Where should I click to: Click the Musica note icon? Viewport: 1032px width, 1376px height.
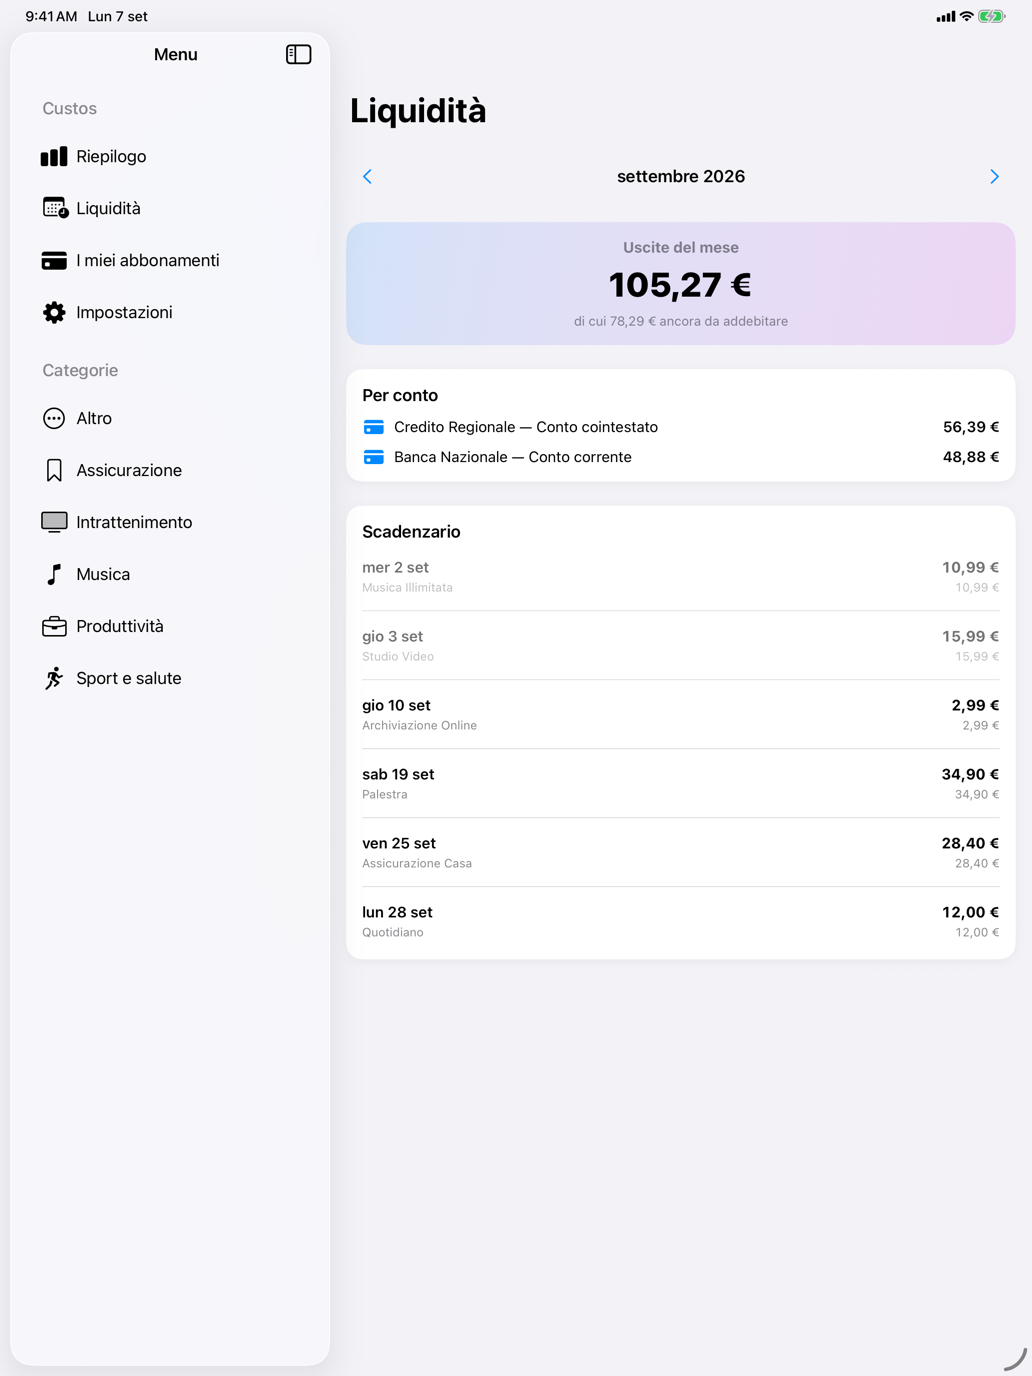54,574
